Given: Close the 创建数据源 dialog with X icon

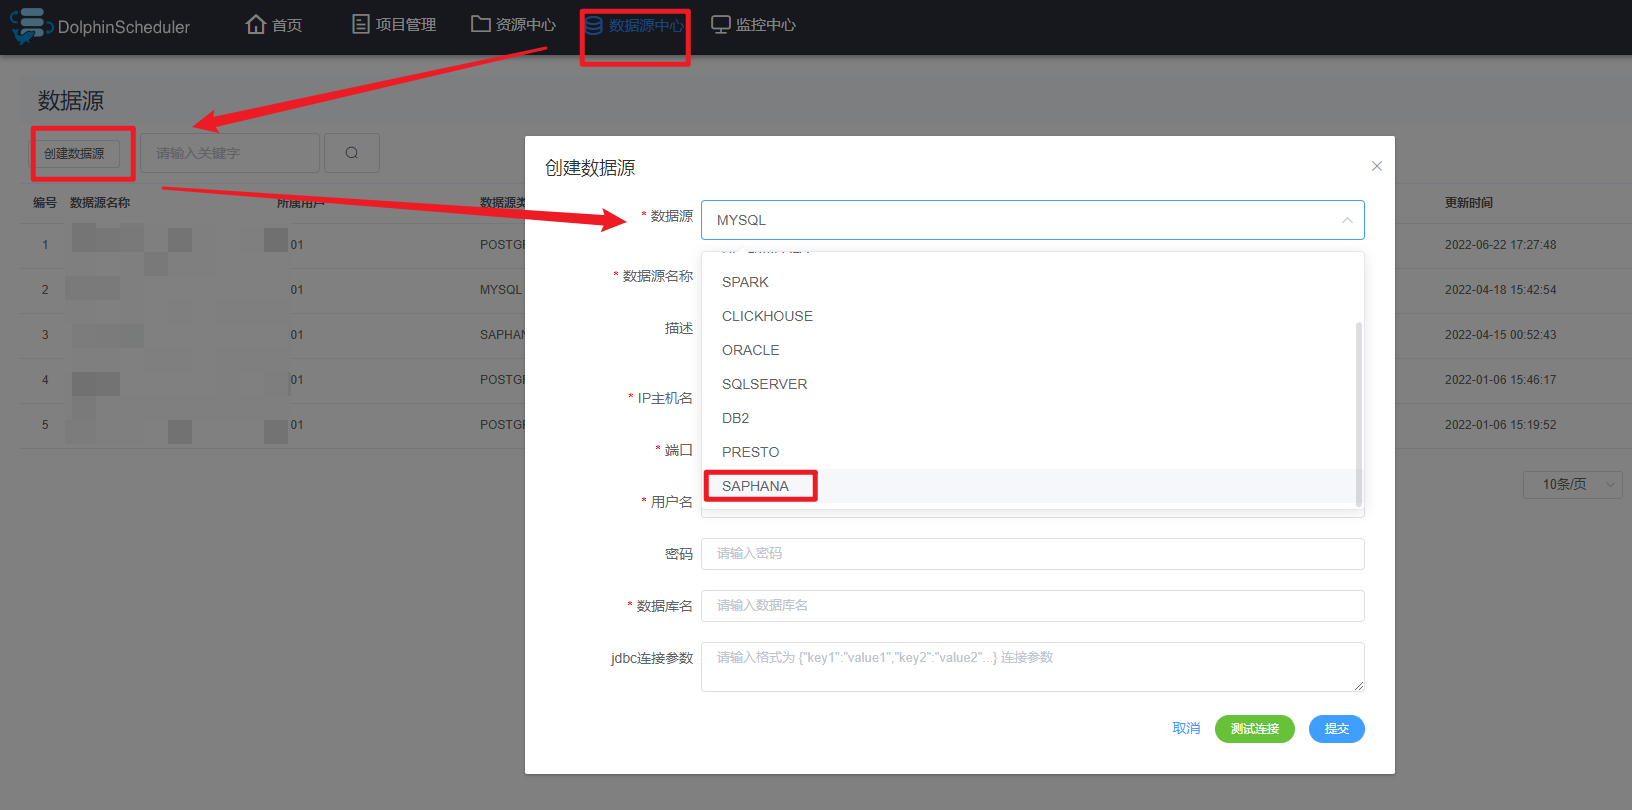Looking at the screenshot, I should (1377, 166).
